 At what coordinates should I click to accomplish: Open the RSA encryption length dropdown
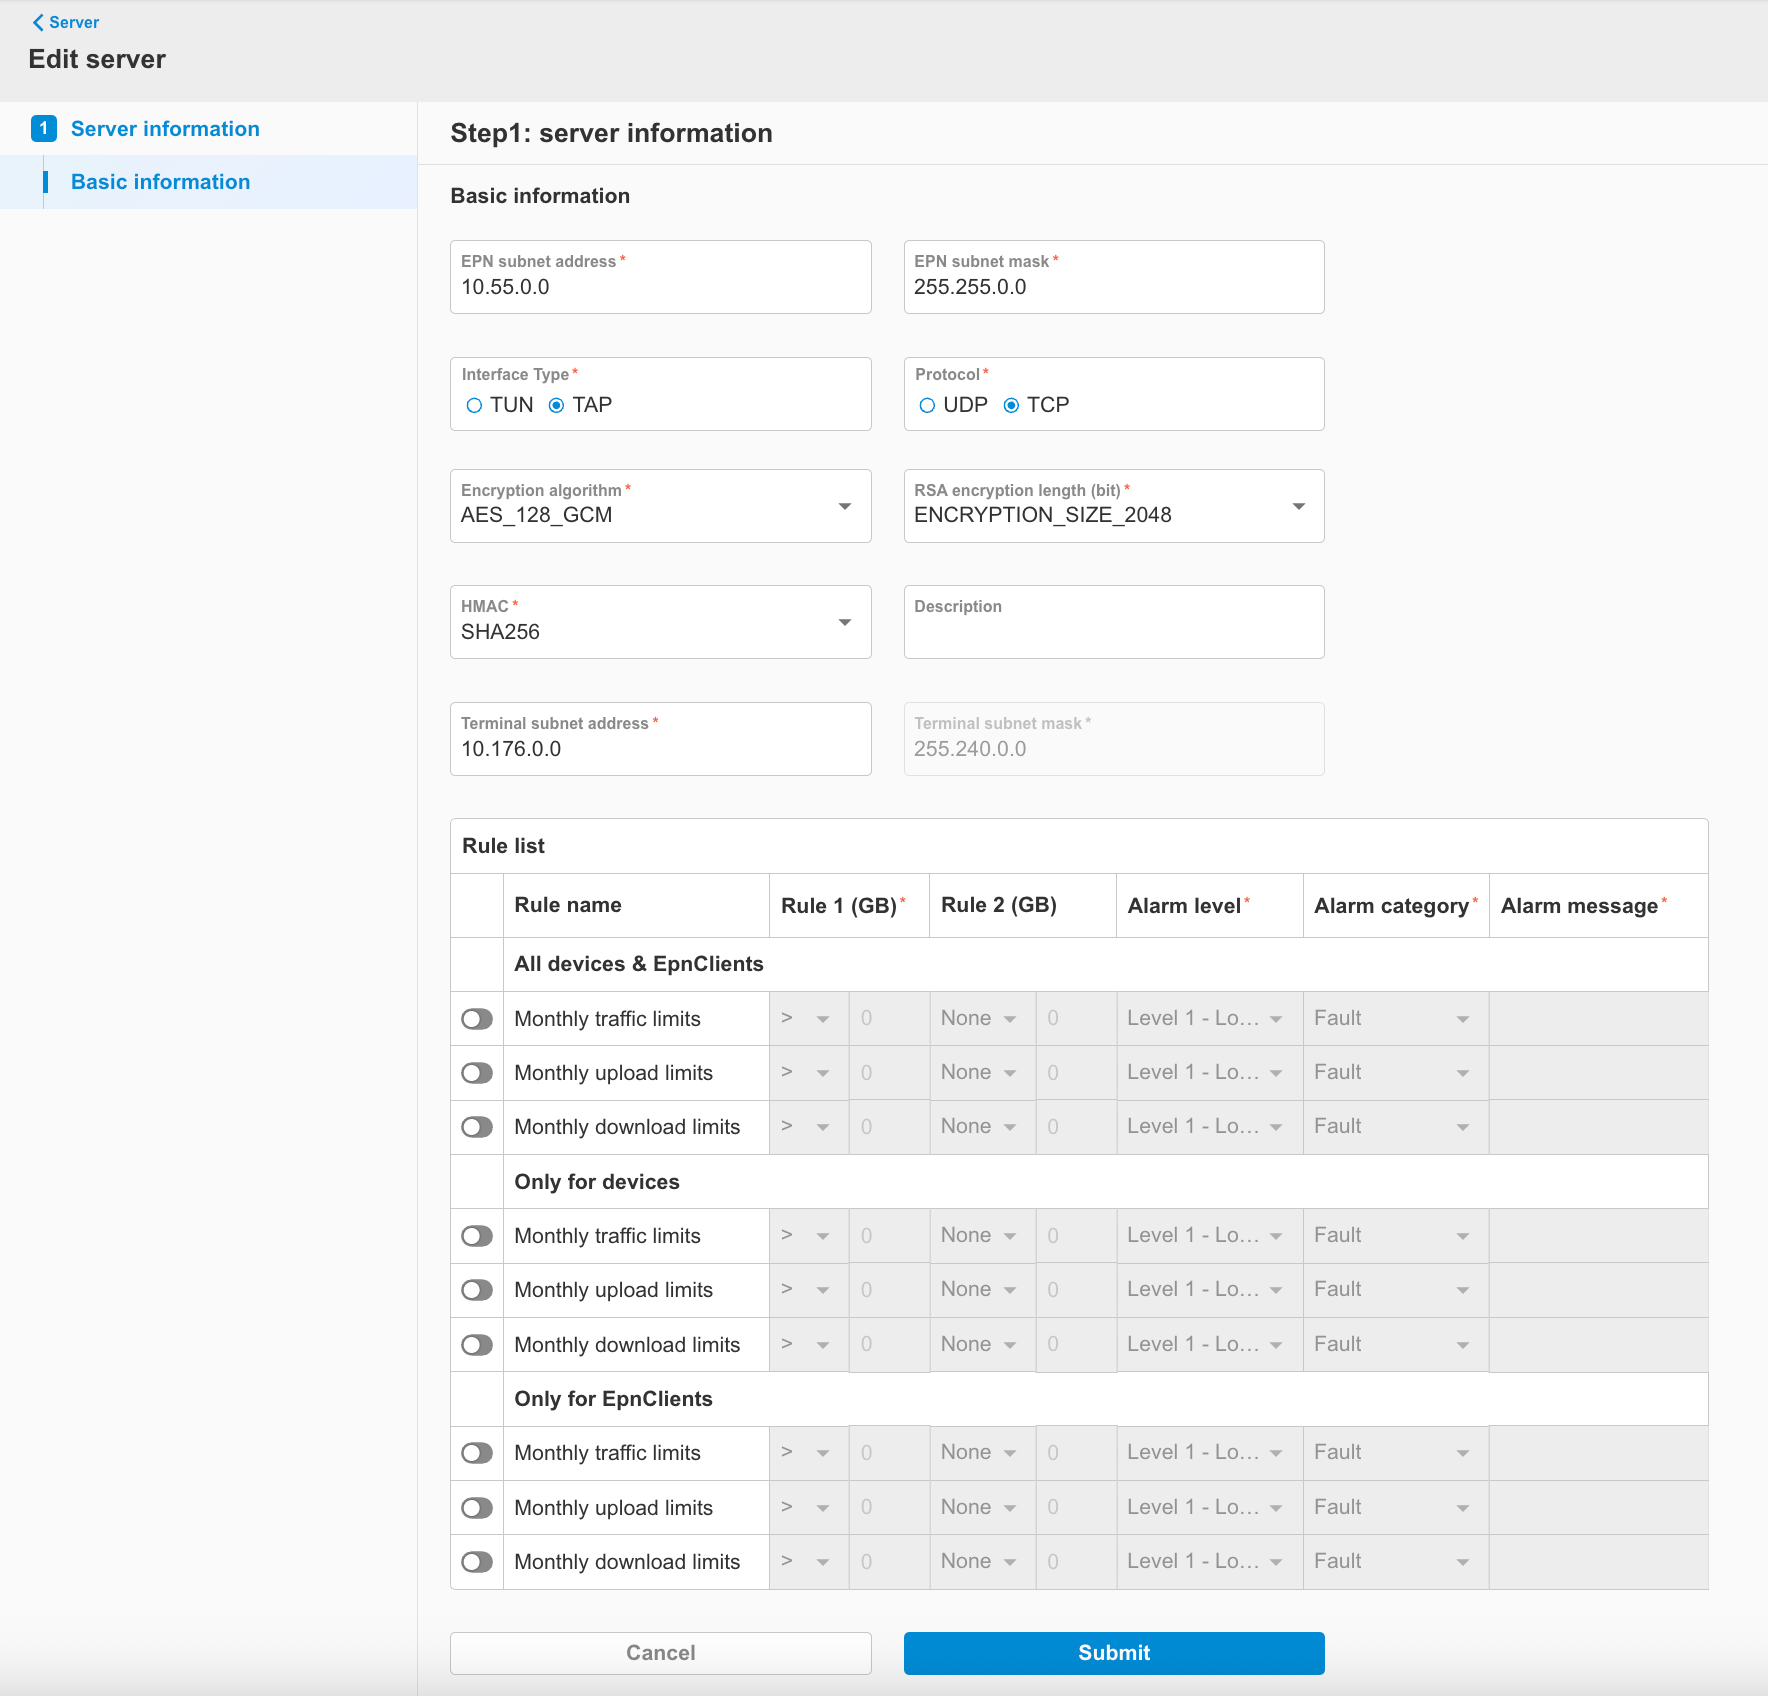coord(1299,506)
